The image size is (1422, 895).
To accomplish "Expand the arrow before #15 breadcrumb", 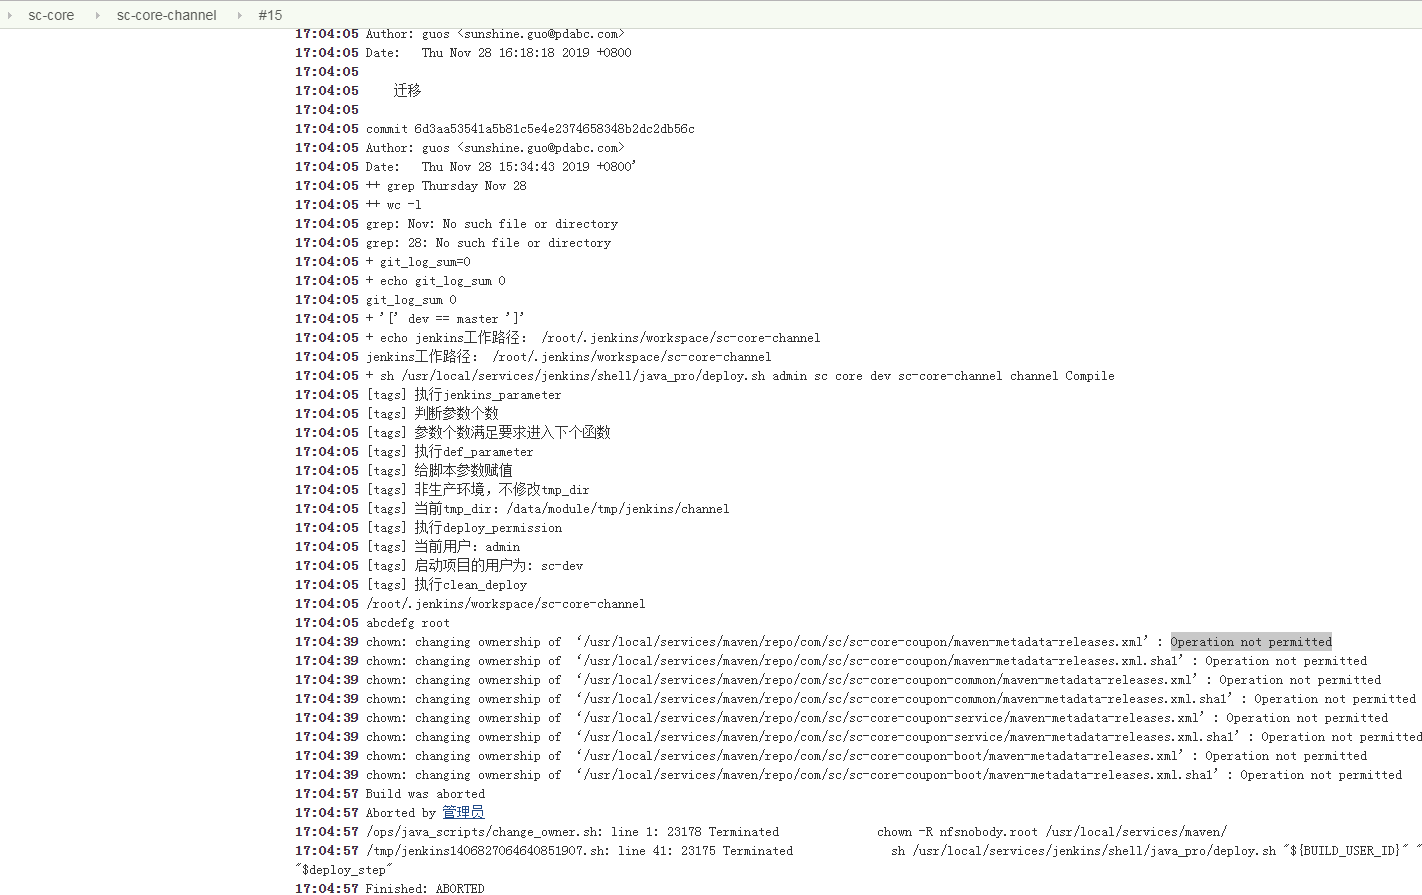I will point(240,15).
